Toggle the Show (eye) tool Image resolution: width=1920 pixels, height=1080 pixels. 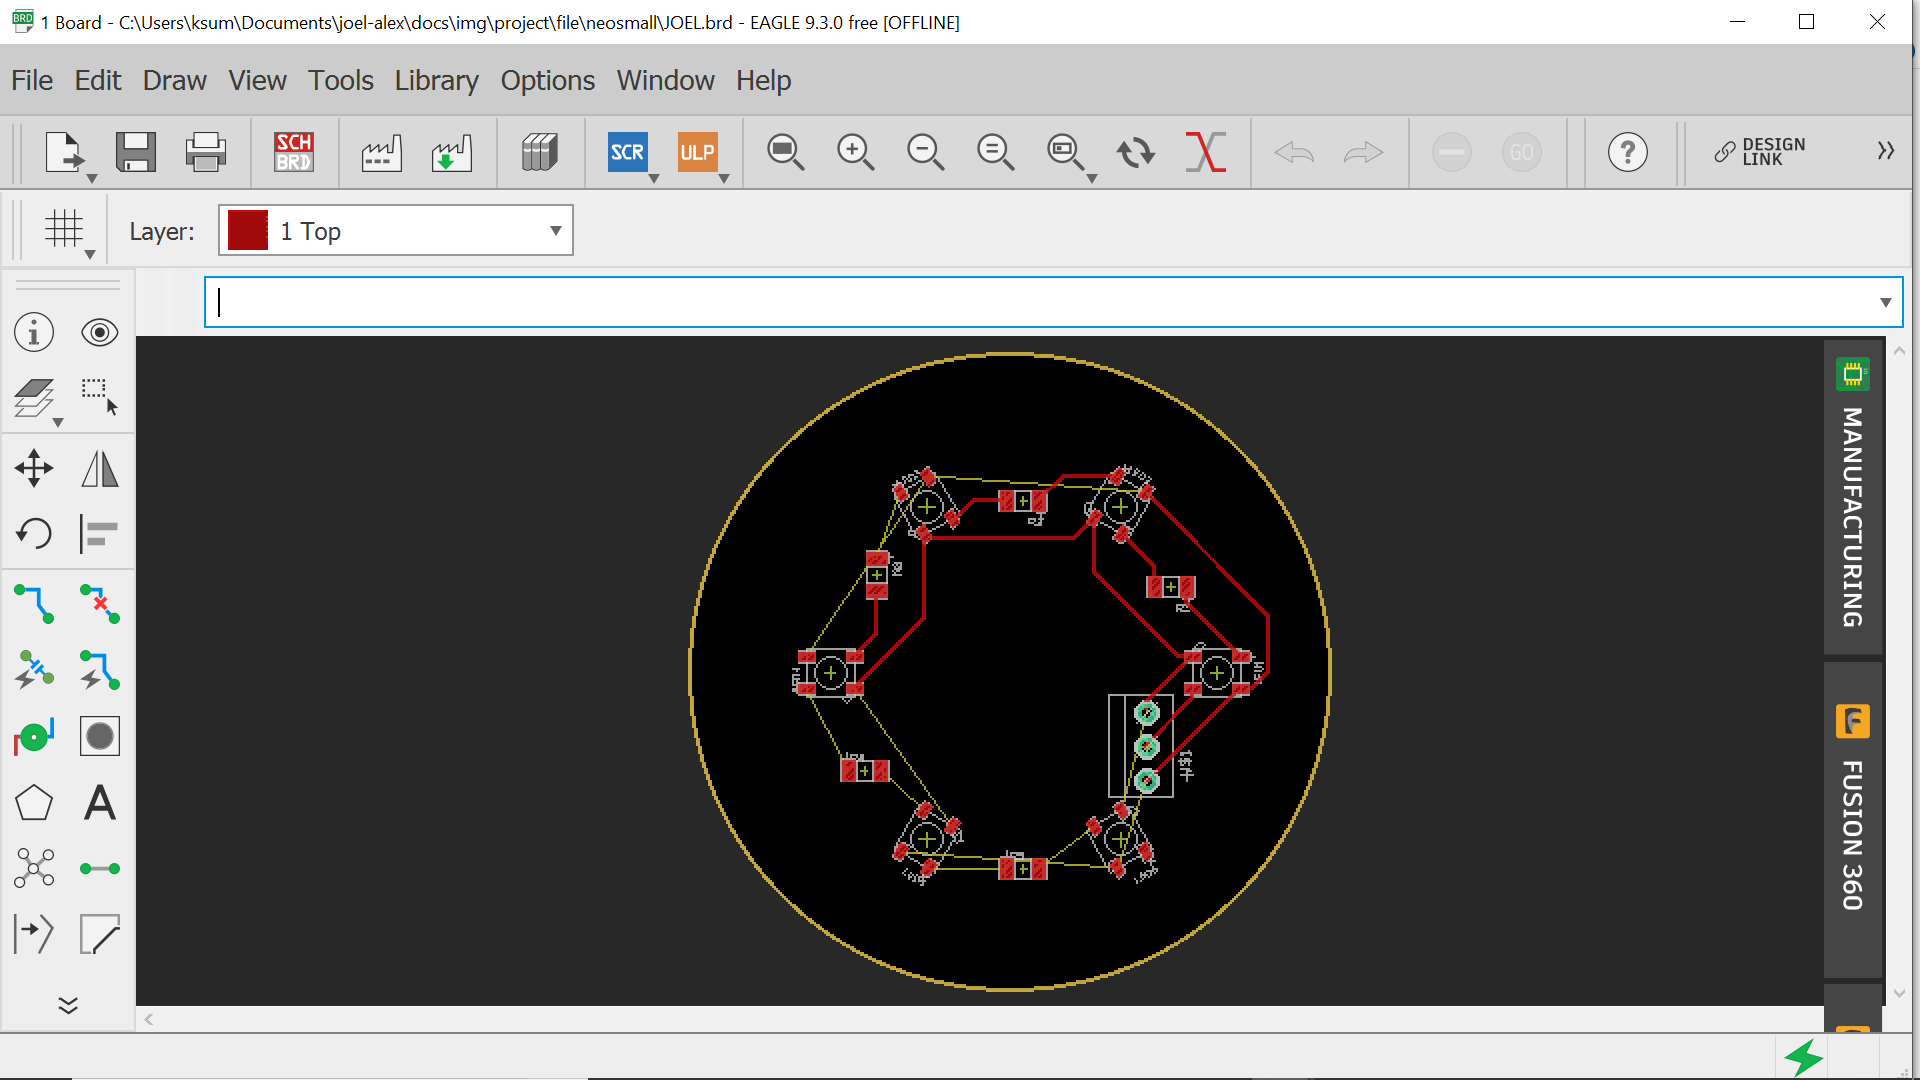pyautogui.click(x=99, y=332)
